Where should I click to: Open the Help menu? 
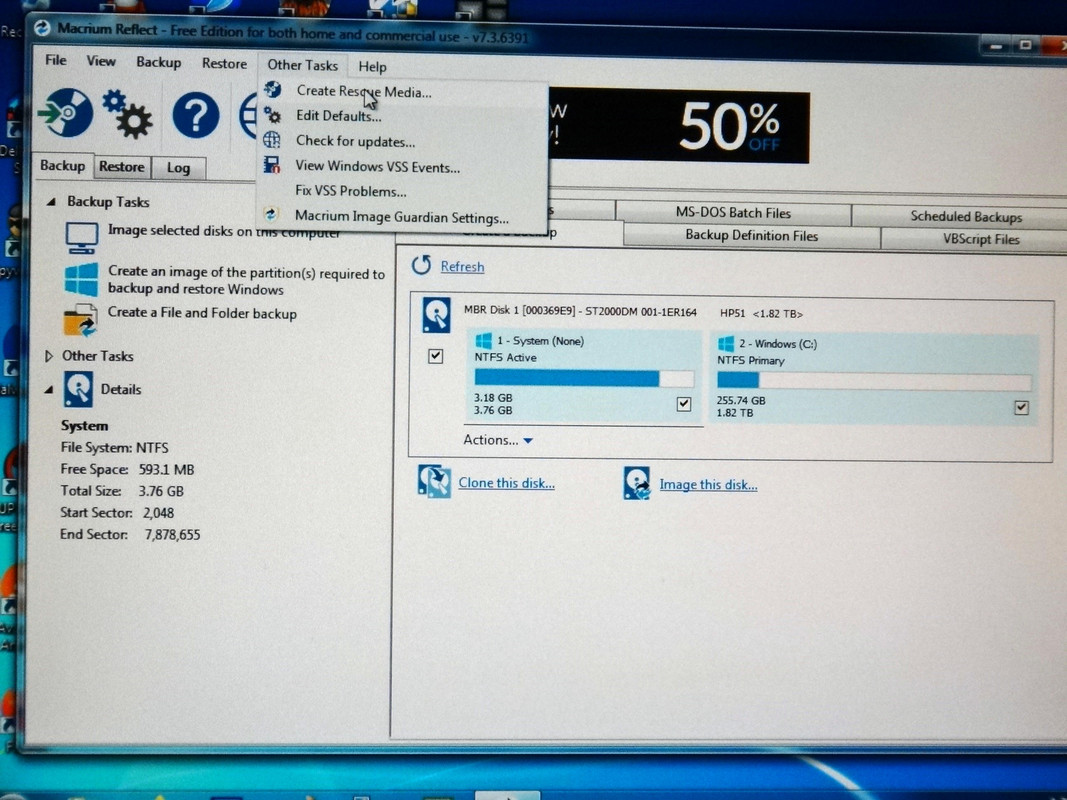click(372, 67)
